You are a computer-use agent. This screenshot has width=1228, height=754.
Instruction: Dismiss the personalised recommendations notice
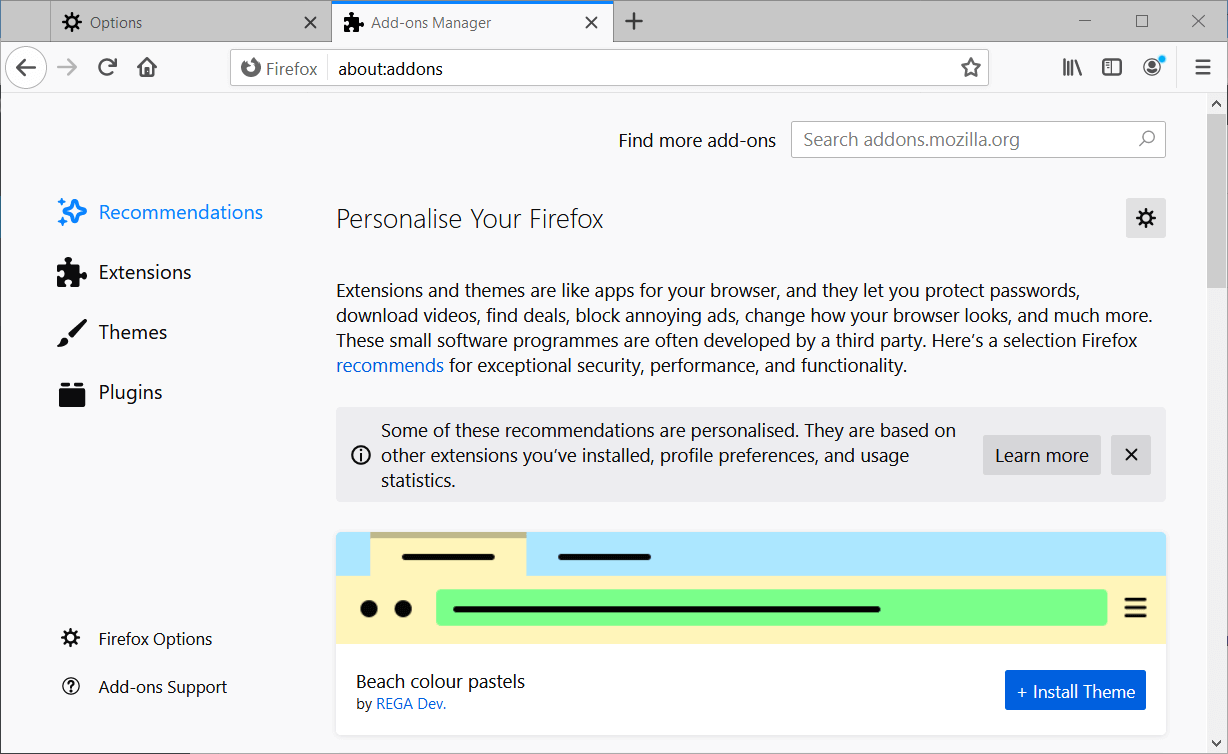[1131, 455]
